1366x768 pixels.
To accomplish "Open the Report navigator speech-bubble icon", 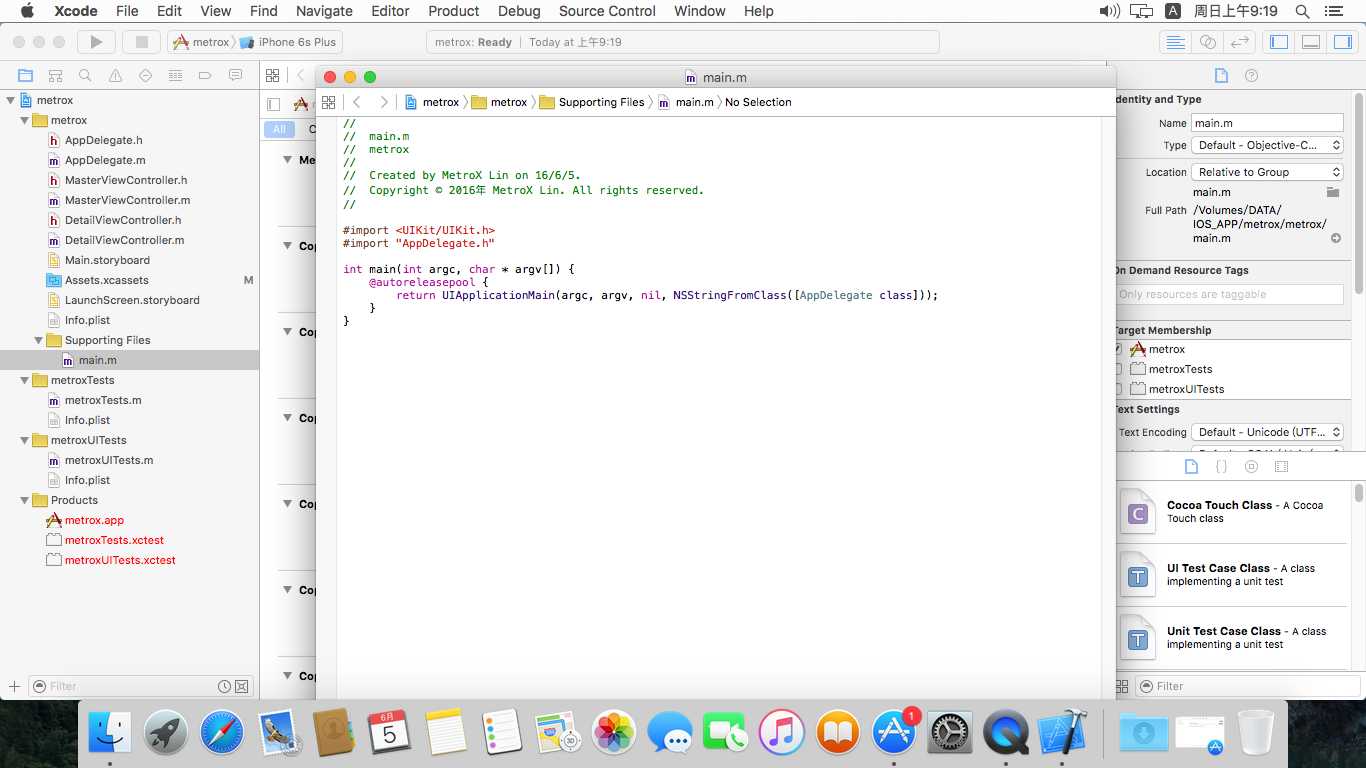I will coord(236,76).
